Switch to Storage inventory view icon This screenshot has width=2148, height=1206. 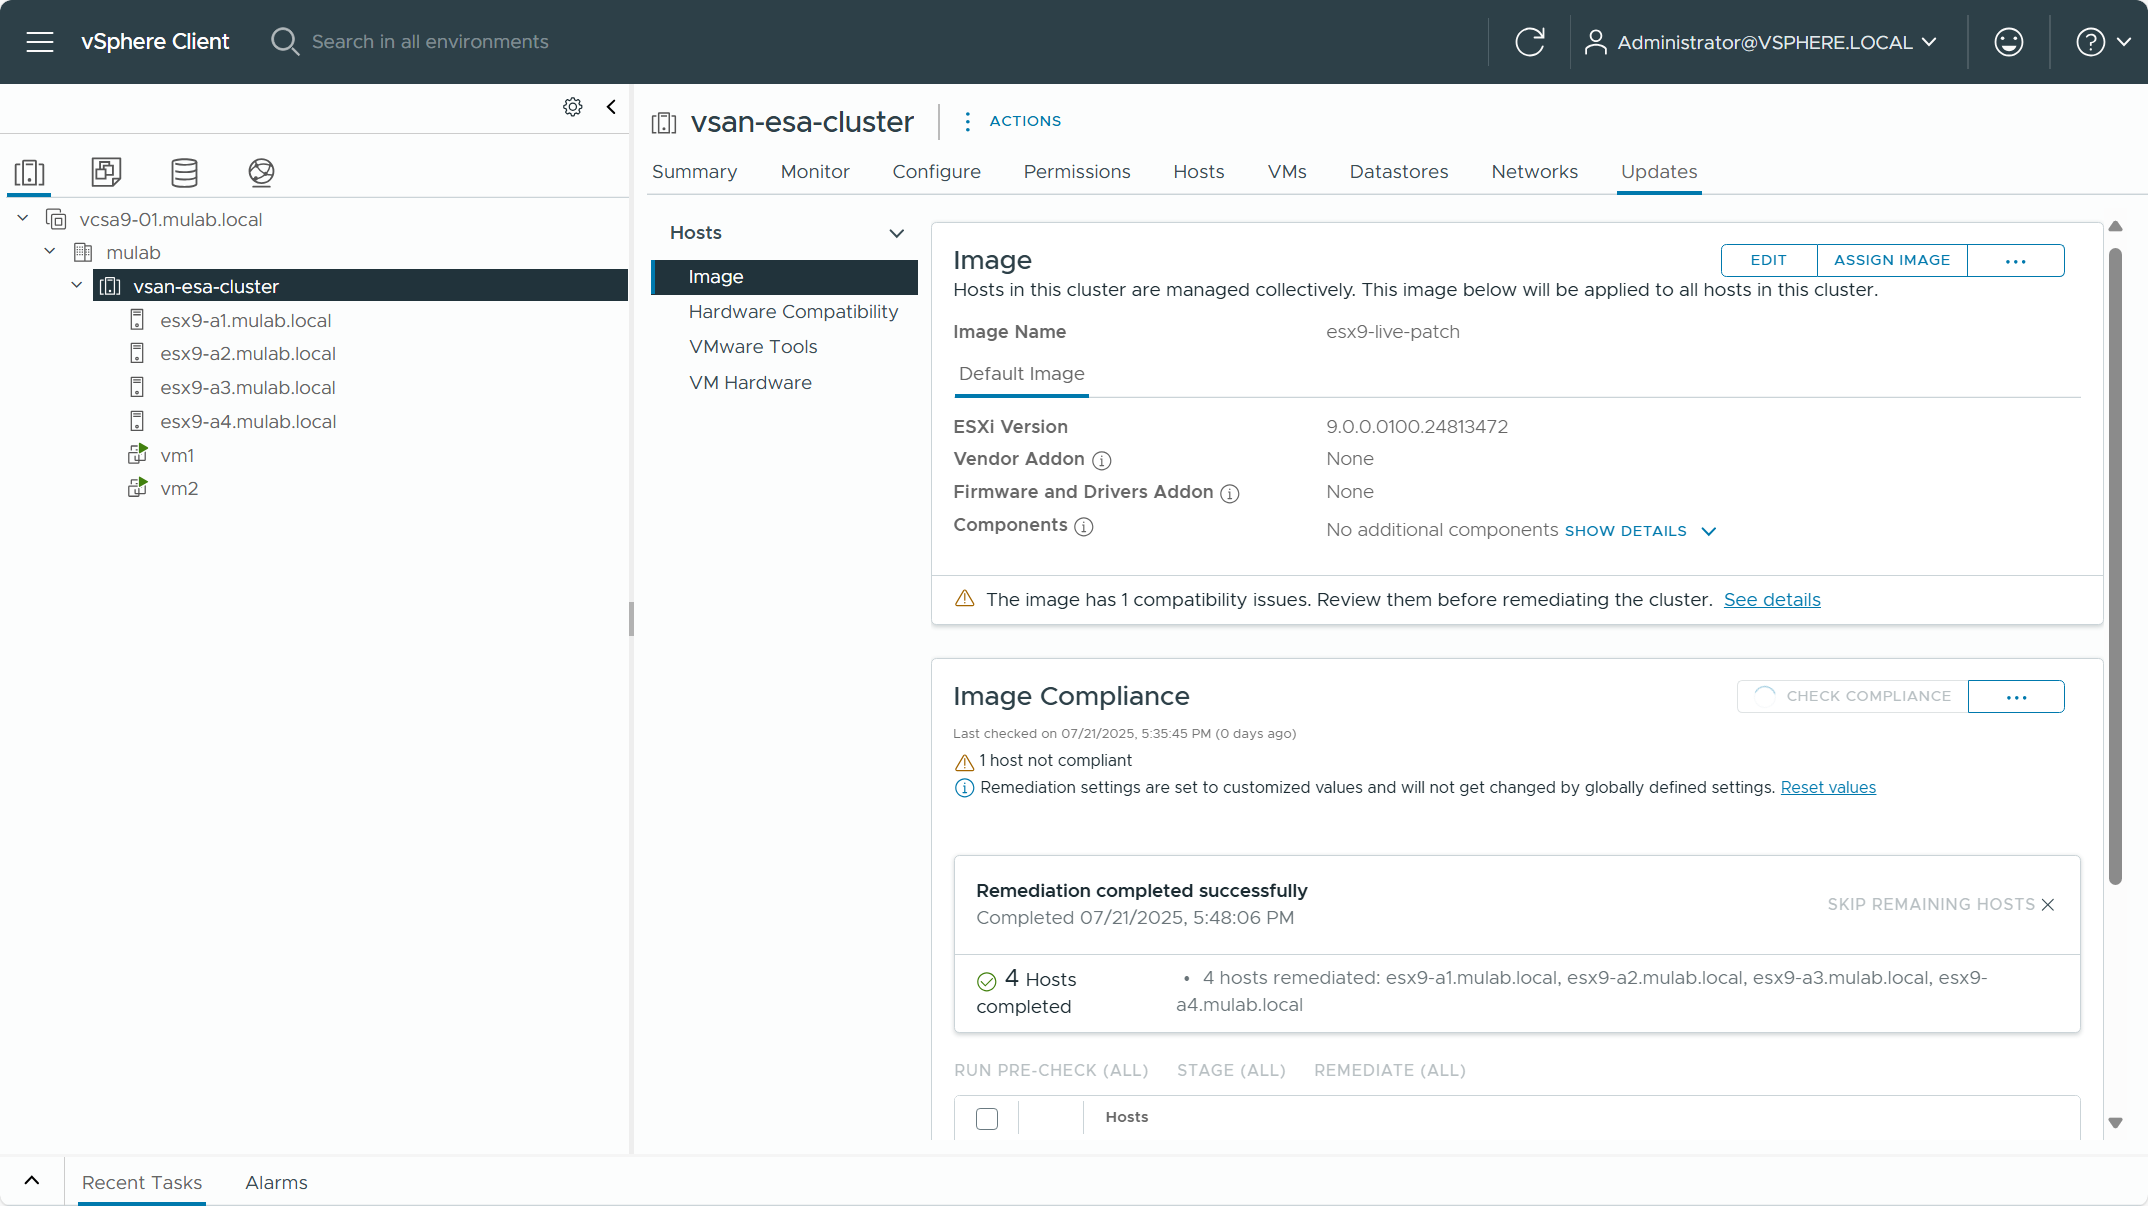pos(184,172)
